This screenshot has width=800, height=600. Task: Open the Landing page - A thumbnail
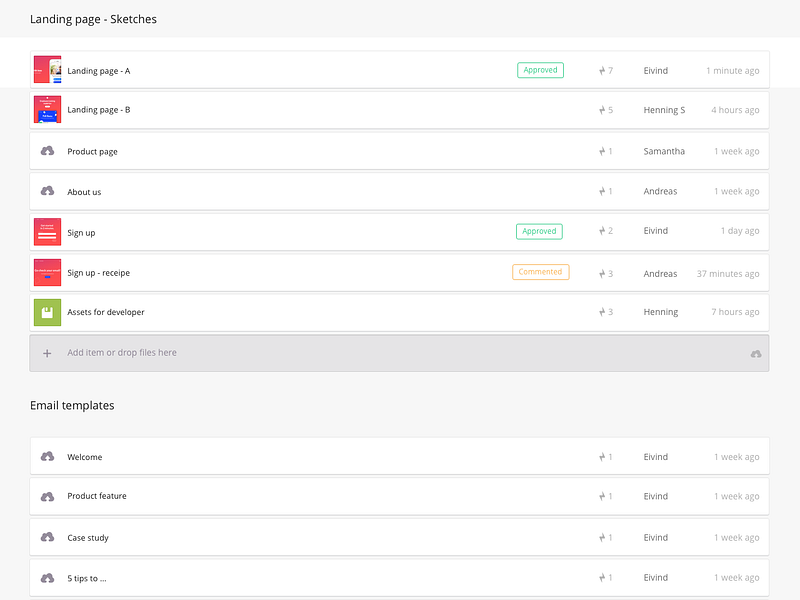[47, 69]
